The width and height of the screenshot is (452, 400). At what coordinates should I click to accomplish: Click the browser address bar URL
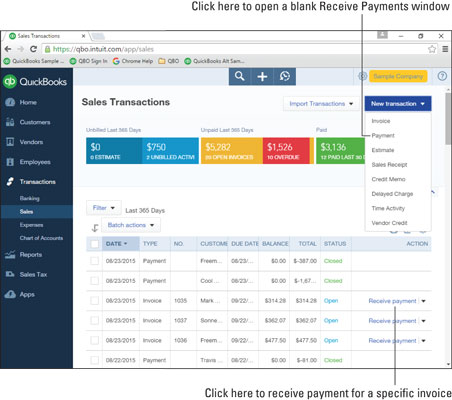click(103, 49)
